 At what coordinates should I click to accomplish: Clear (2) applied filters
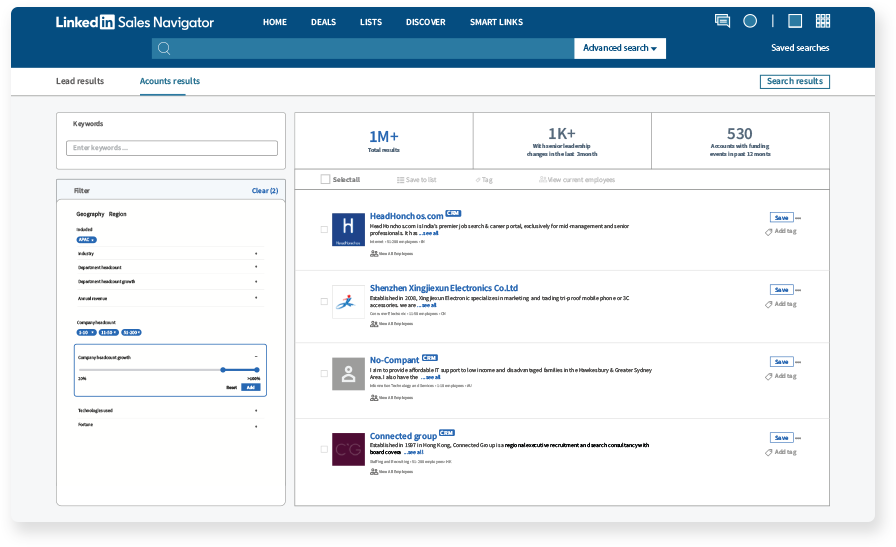coord(265,191)
